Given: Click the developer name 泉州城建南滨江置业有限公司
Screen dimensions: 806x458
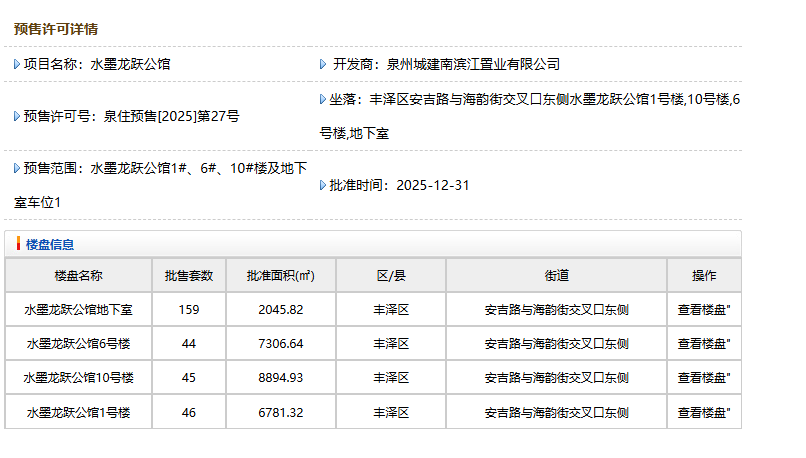Looking at the screenshot, I should (474, 64).
